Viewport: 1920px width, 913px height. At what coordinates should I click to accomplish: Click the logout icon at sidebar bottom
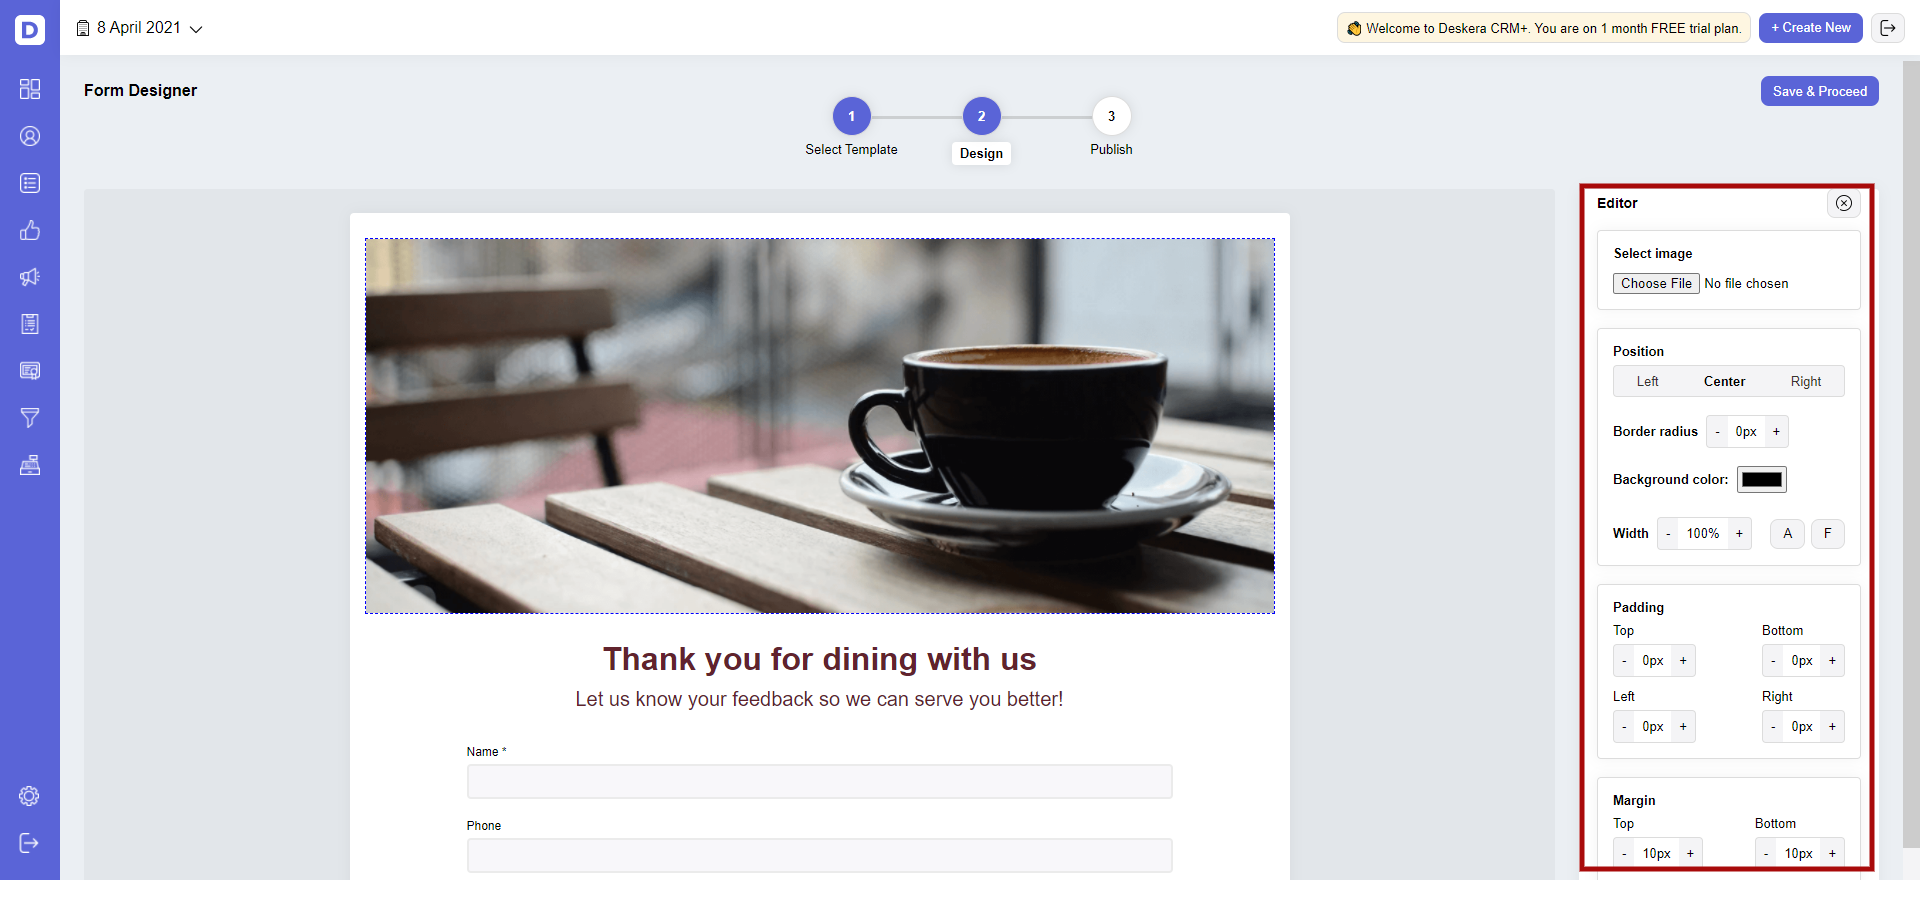29,843
